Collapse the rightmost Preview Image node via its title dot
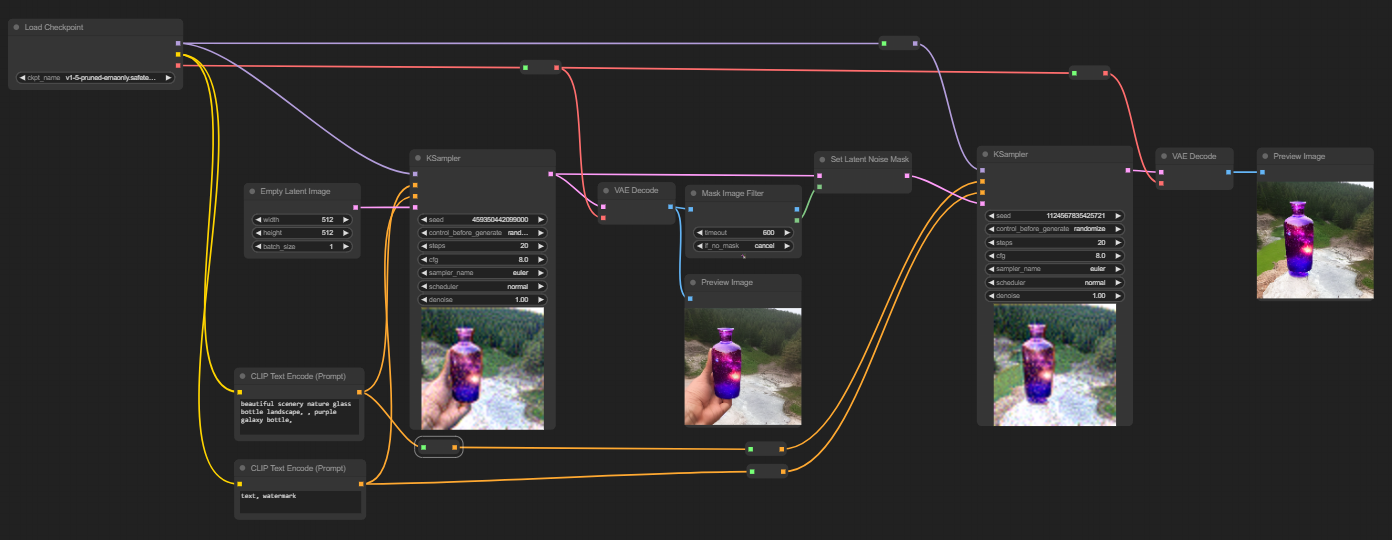This screenshot has width=1392, height=540. click(x=1265, y=156)
